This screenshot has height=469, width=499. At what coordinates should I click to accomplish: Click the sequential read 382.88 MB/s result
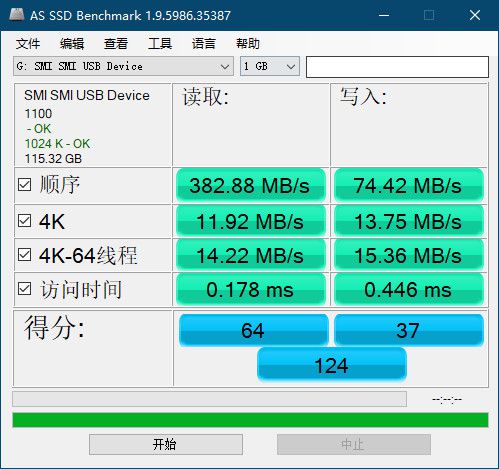250,185
